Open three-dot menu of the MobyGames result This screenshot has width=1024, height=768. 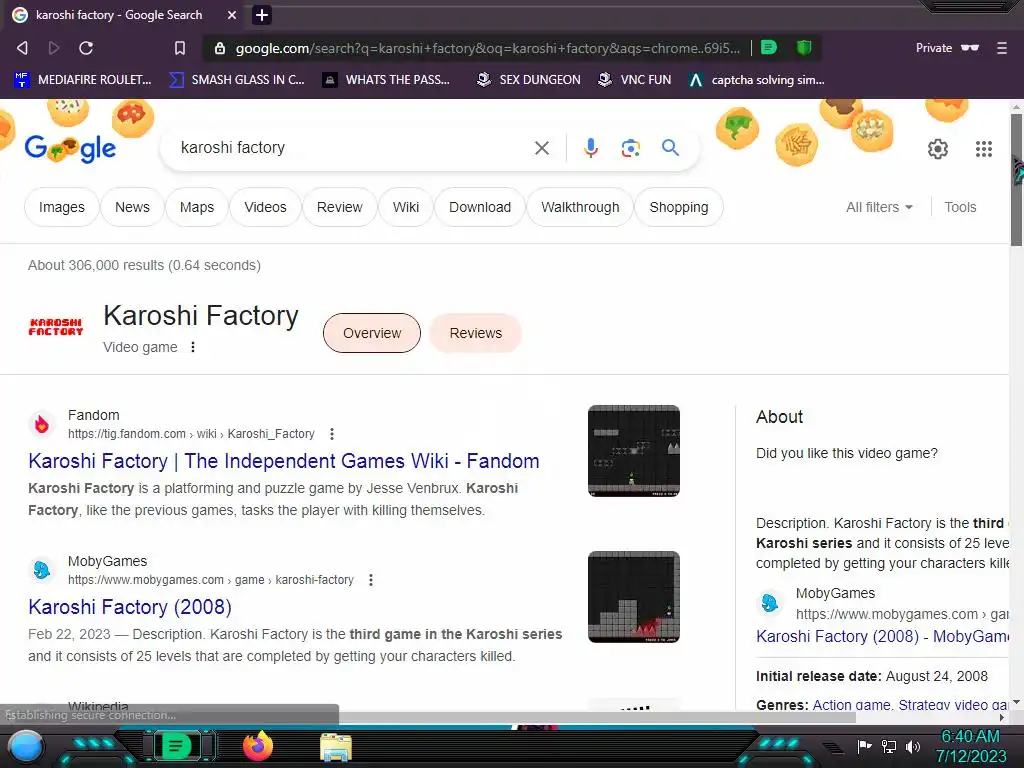[x=371, y=580]
